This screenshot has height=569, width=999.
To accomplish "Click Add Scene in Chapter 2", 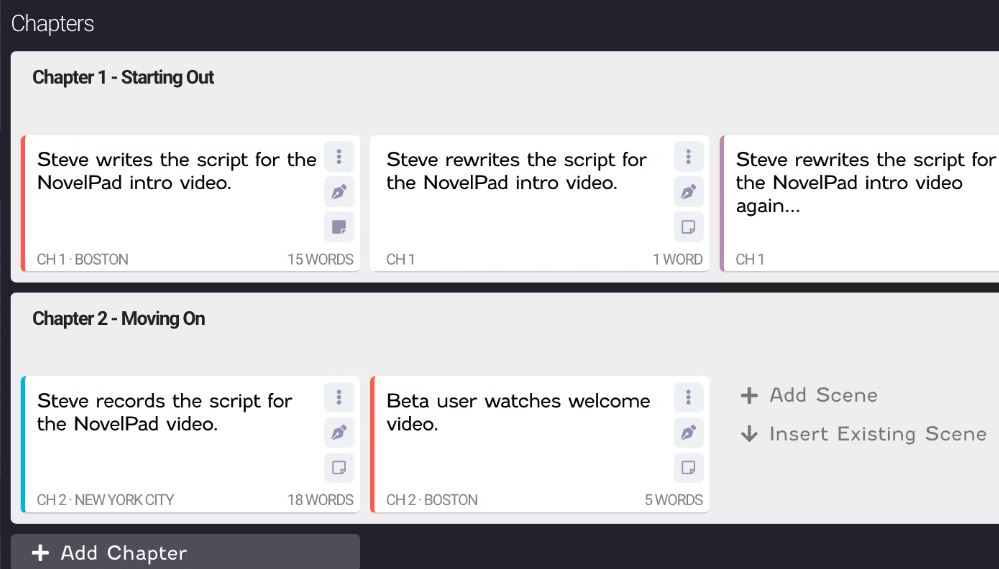I will 809,395.
